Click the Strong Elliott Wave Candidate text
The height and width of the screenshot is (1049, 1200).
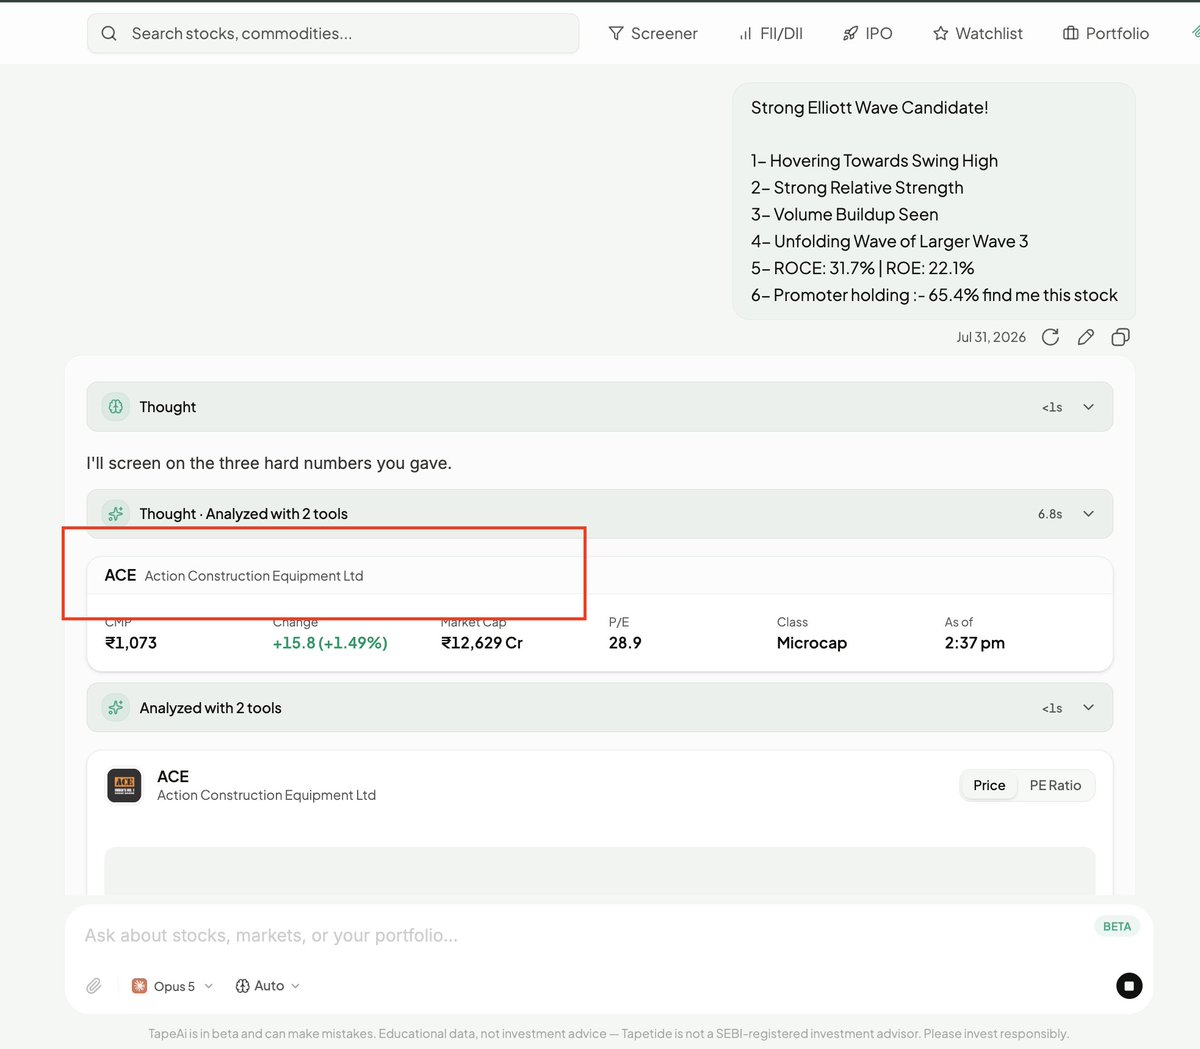point(870,108)
